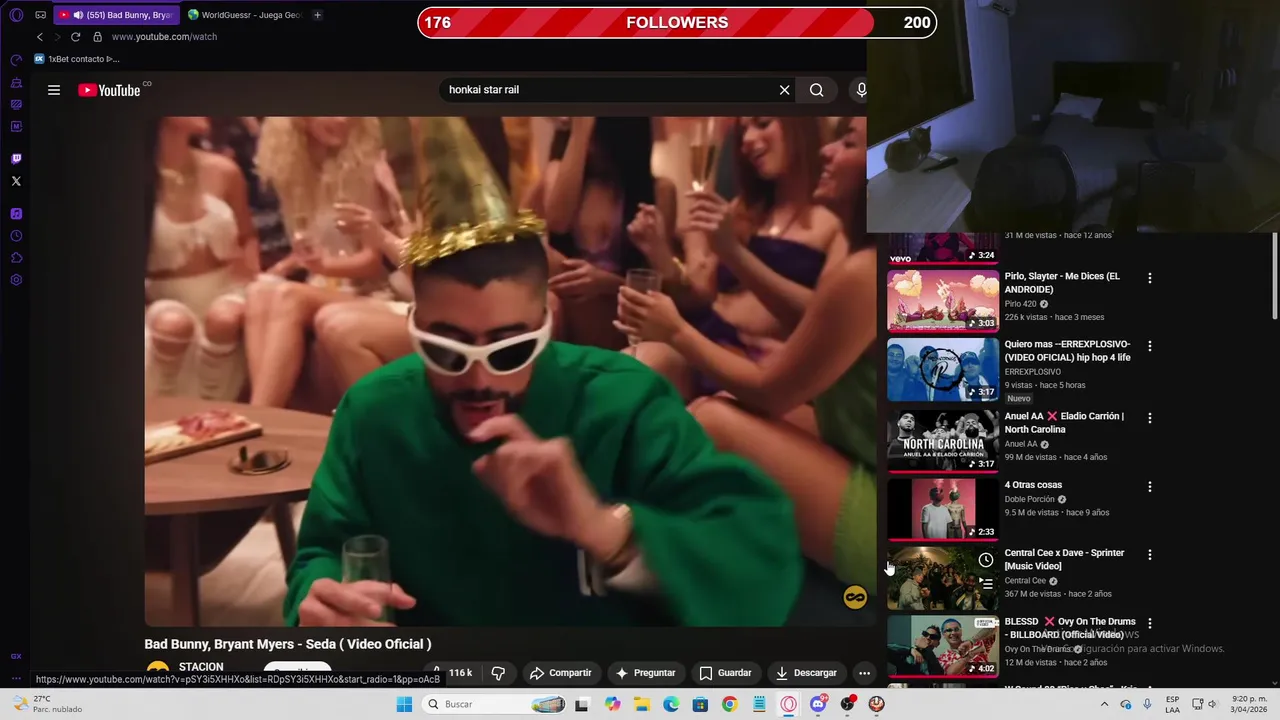1280x720 pixels.
Task: Open more actions ellipsis under the video
Action: [864, 673]
